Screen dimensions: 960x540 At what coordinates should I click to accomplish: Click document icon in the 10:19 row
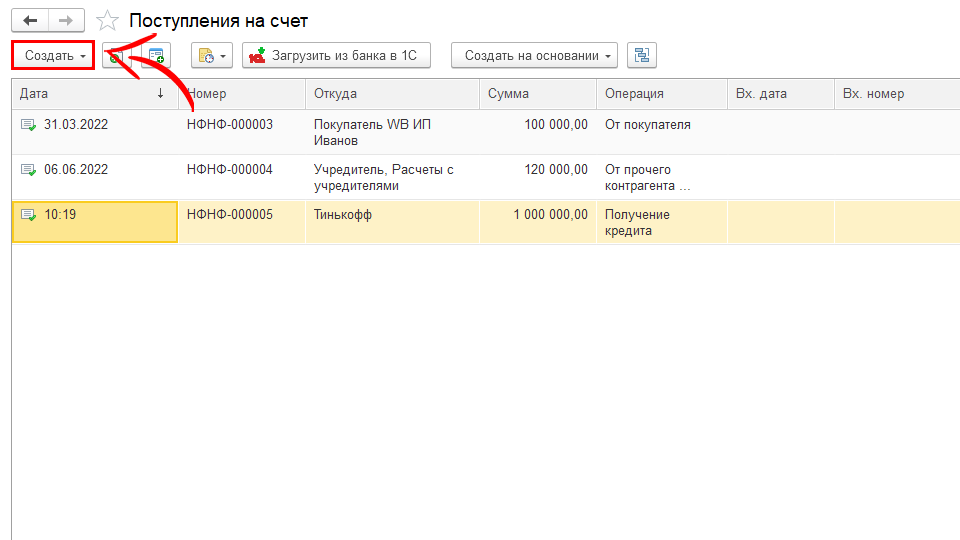pos(28,215)
